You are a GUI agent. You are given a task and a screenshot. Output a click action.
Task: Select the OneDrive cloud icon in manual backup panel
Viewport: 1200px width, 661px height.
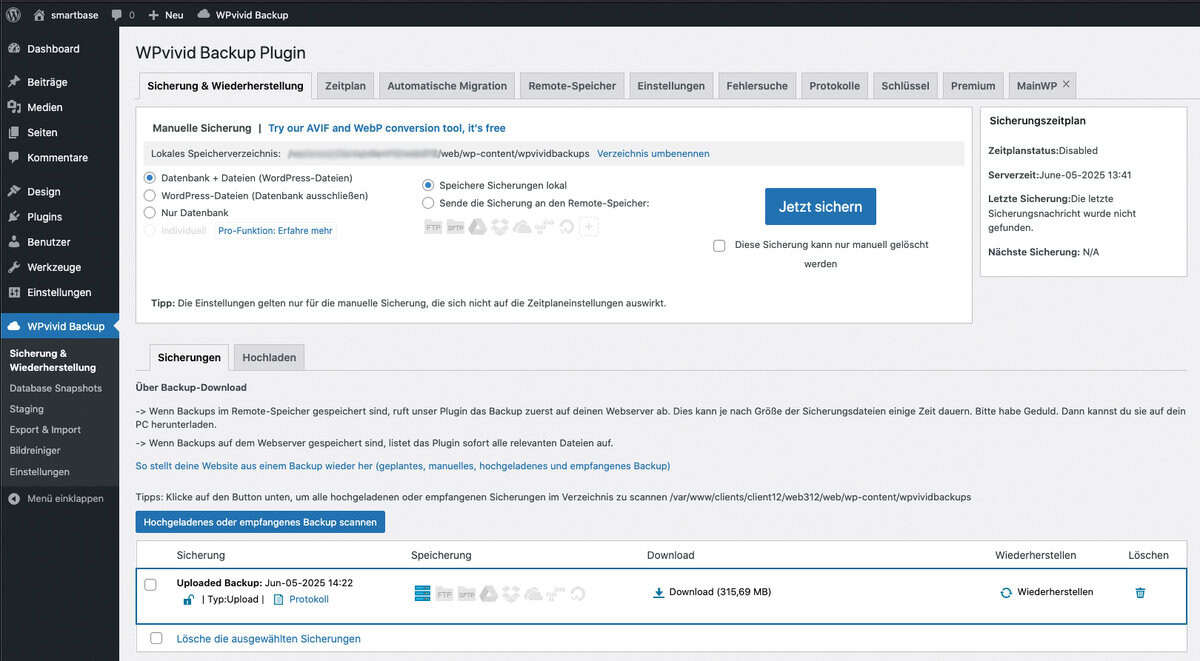pyautogui.click(x=521, y=227)
